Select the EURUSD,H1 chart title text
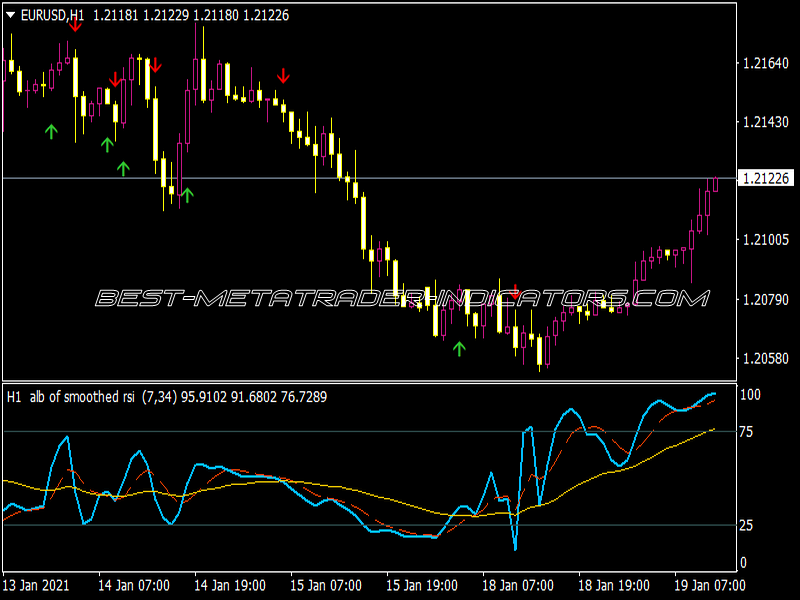Viewport: 800px width, 600px height. click(x=53, y=15)
